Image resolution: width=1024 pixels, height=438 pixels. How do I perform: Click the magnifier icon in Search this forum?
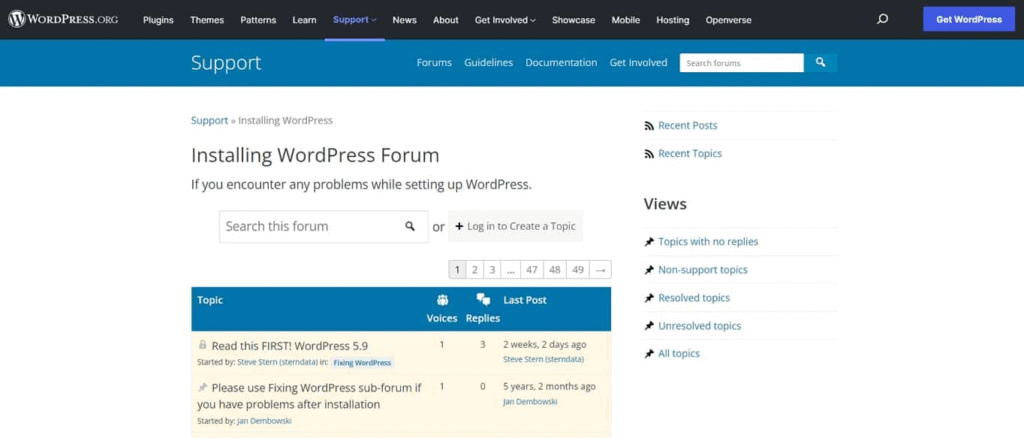tap(410, 227)
